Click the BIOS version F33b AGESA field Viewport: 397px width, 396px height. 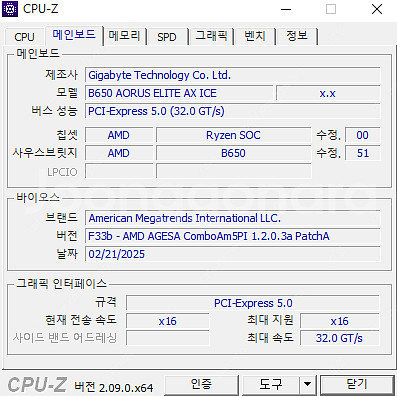tap(232, 236)
